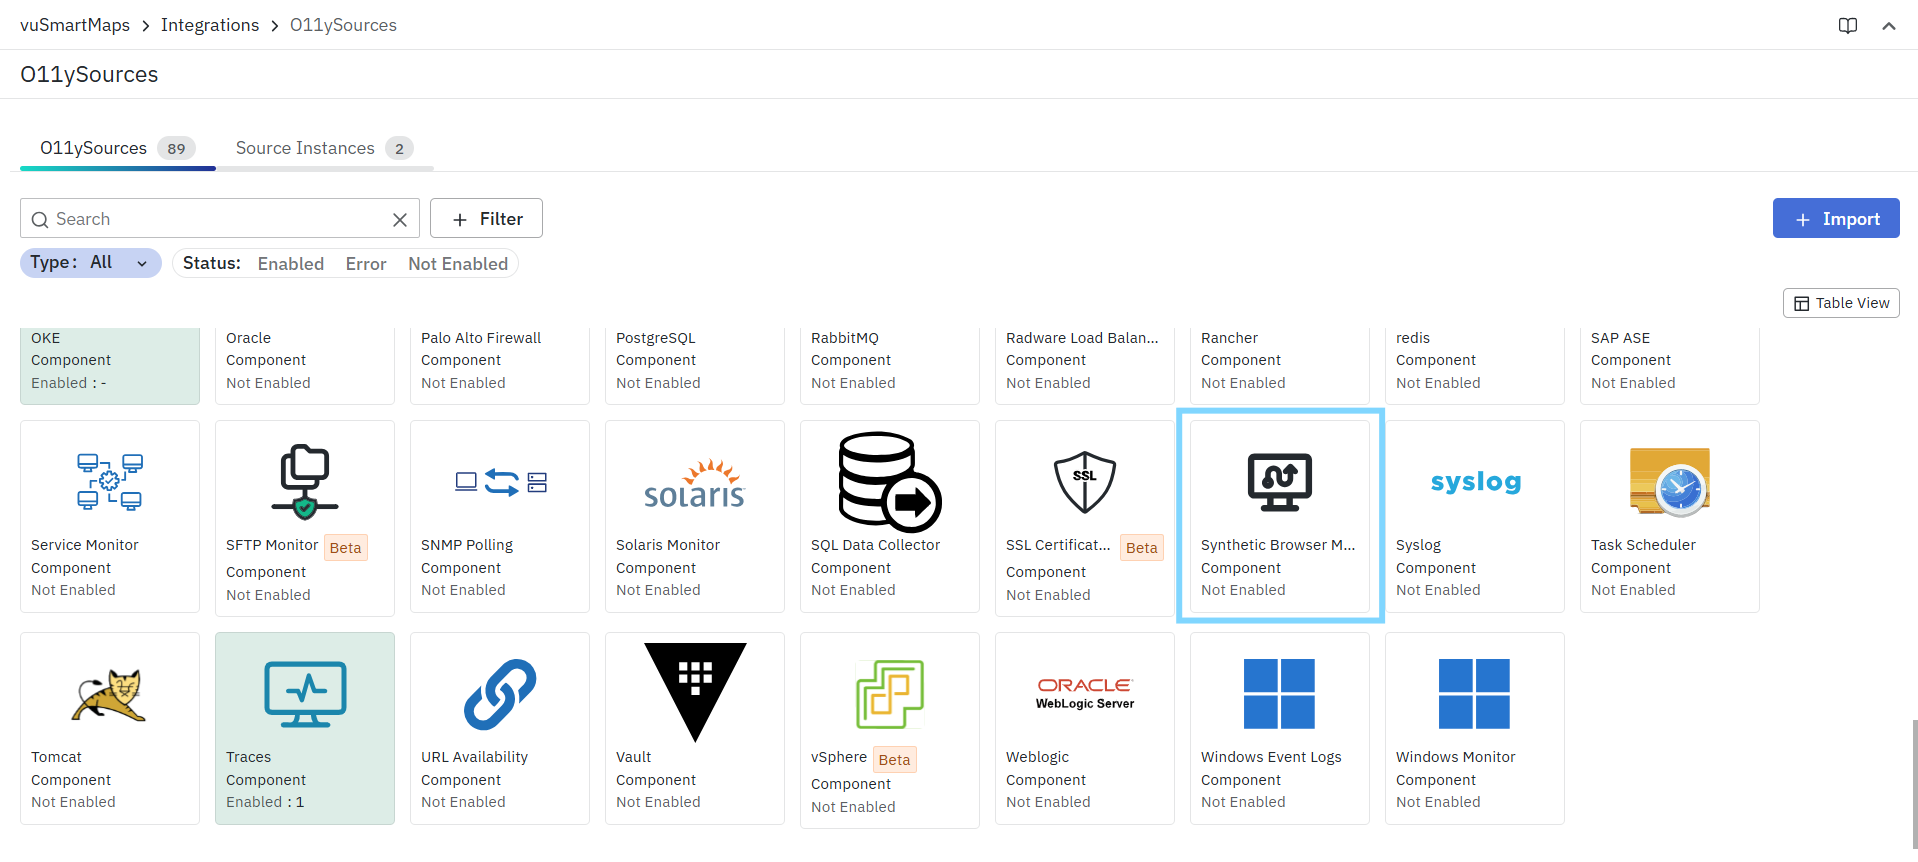
Task: Select the SSL Certificate shield icon
Action: pyautogui.click(x=1084, y=481)
